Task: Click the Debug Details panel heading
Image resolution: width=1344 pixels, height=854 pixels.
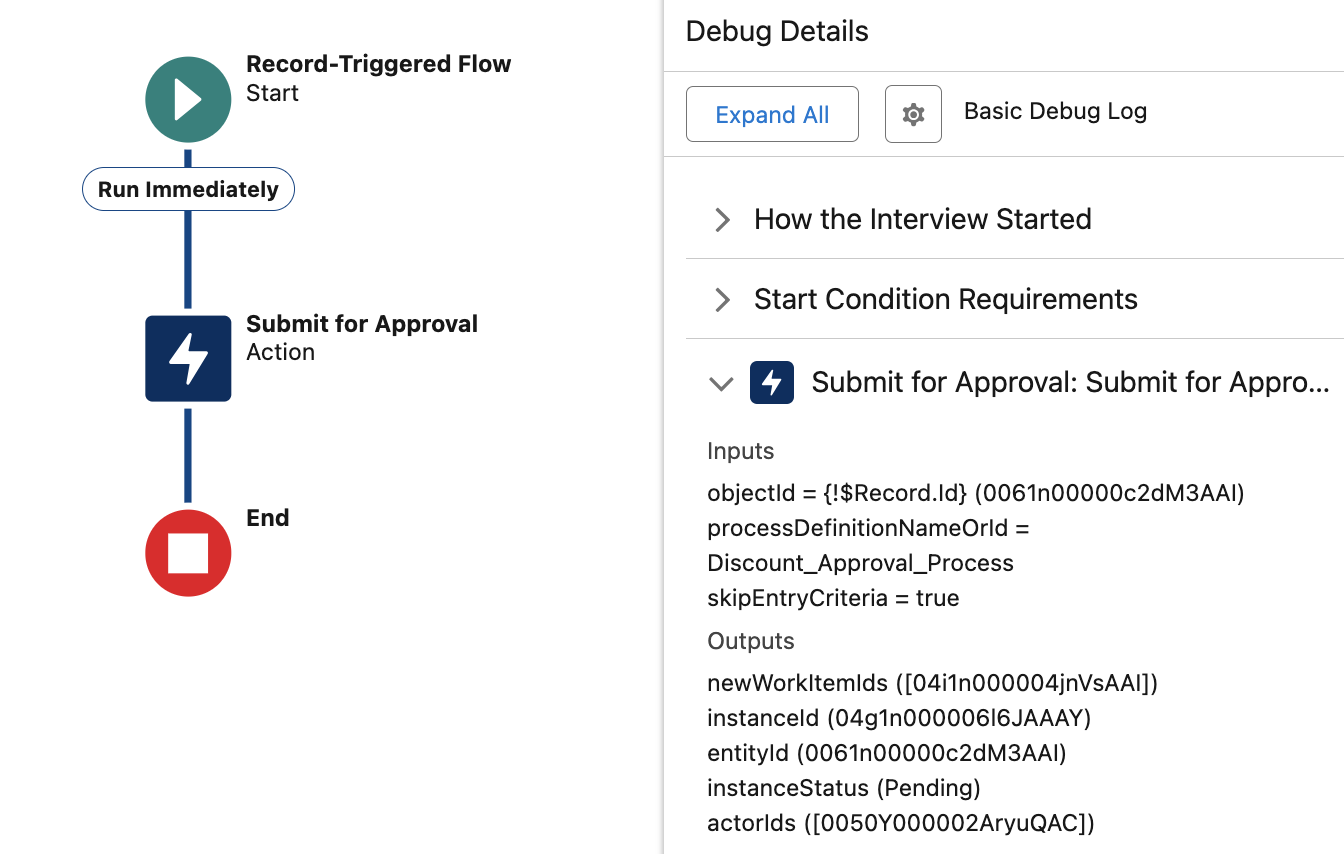Action: point(777,31)
